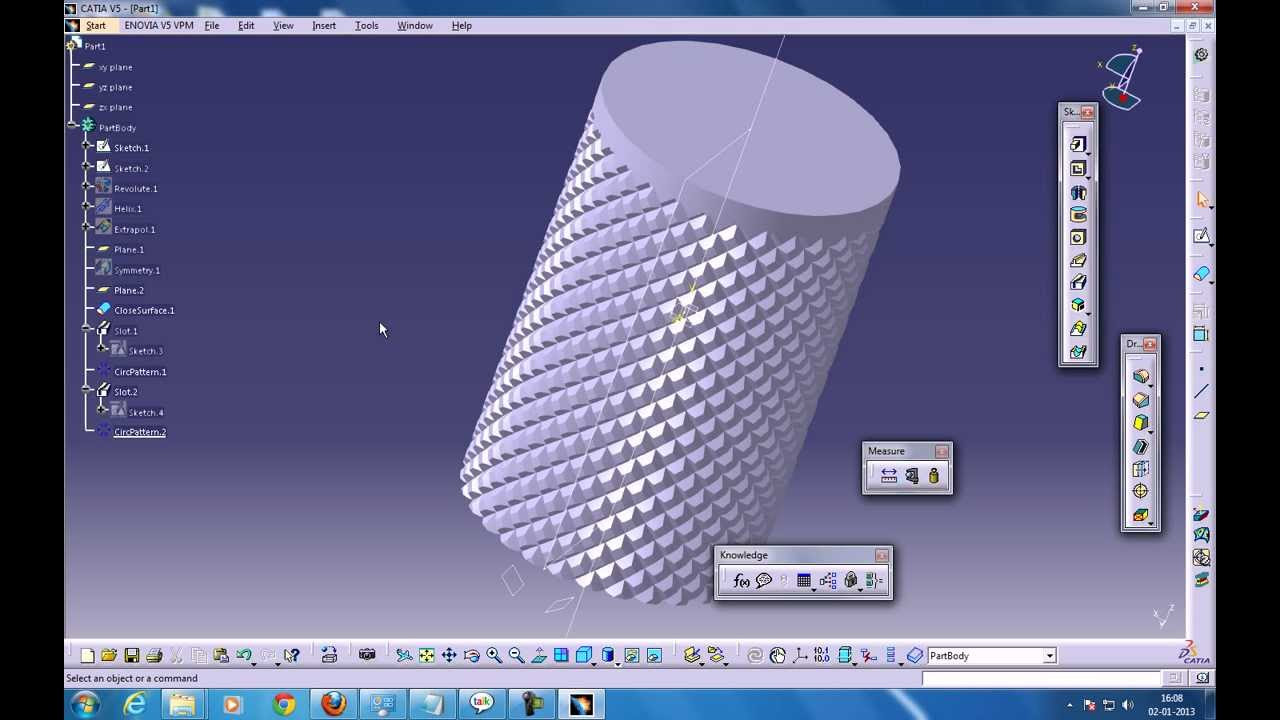Open the Insert menu
The width and height of the screenshot is (1280, 720).
(323, 25)
